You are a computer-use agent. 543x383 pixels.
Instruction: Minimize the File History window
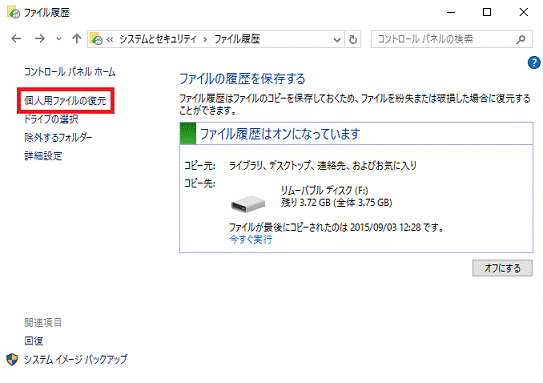click(x=451, y=12)
